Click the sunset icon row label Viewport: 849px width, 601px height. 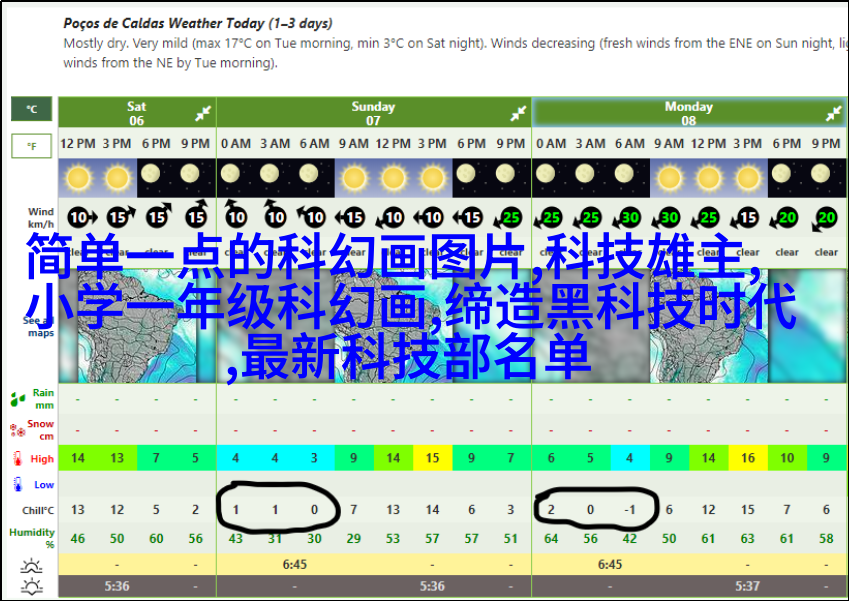point(31,587)
